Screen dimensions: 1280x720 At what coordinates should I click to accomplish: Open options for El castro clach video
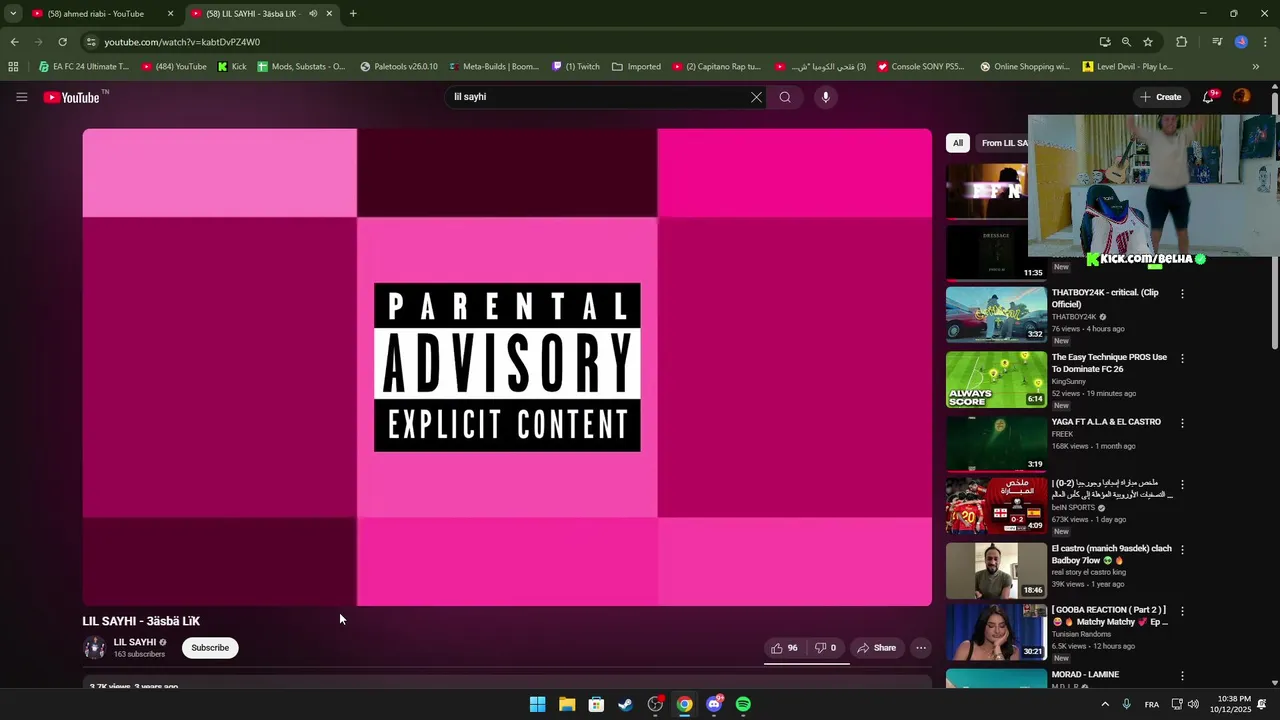1182,550
